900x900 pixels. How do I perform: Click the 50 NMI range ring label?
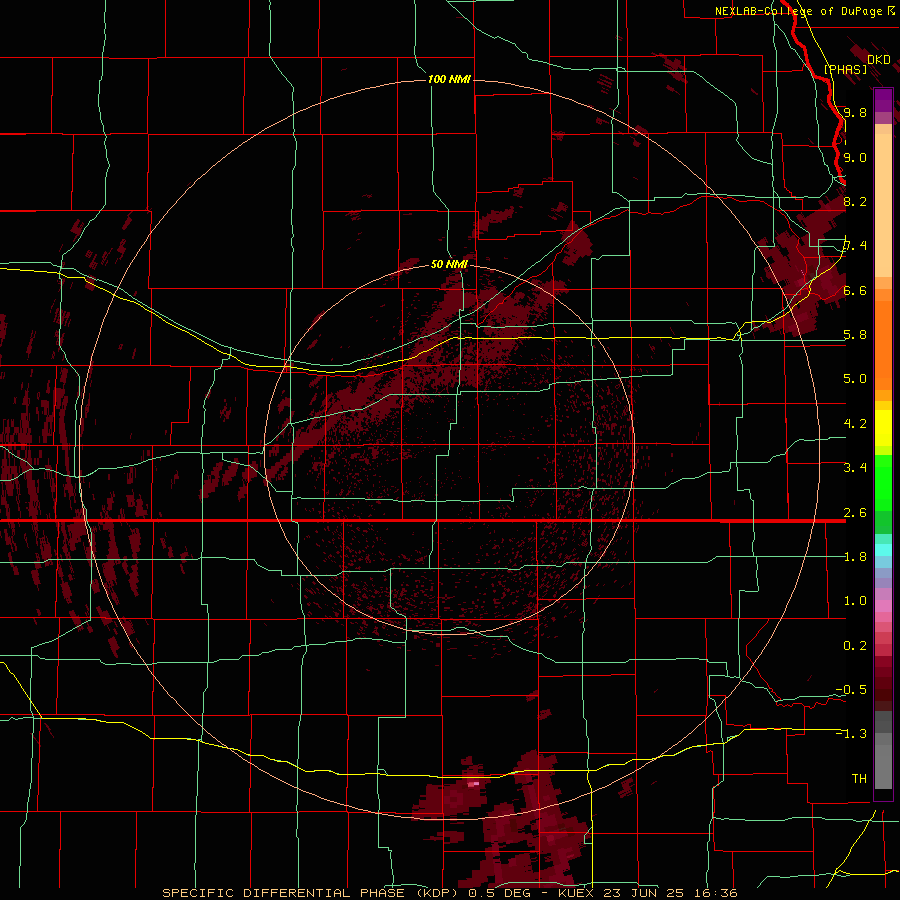(x=449, y=264)
